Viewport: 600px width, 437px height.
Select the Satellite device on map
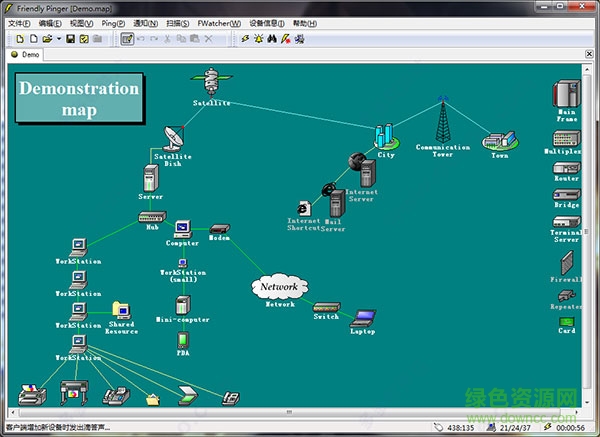click(211, 81)
